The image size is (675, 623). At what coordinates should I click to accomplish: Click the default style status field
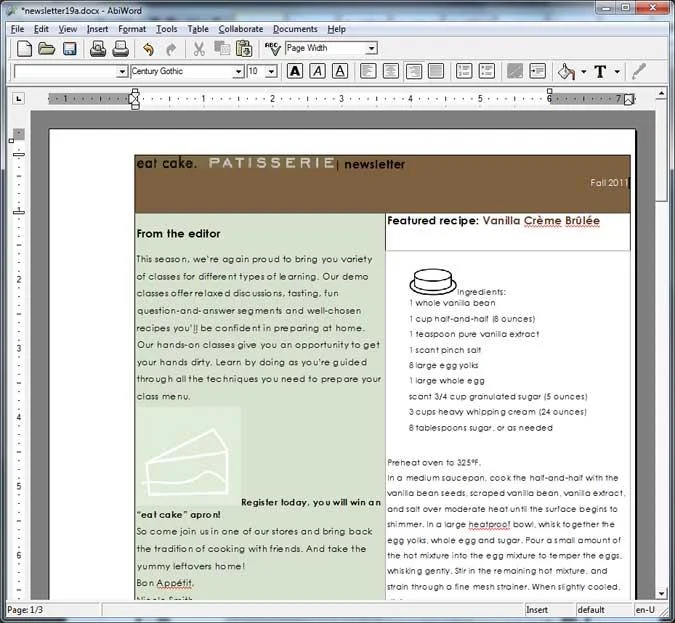tap(604, 610)
